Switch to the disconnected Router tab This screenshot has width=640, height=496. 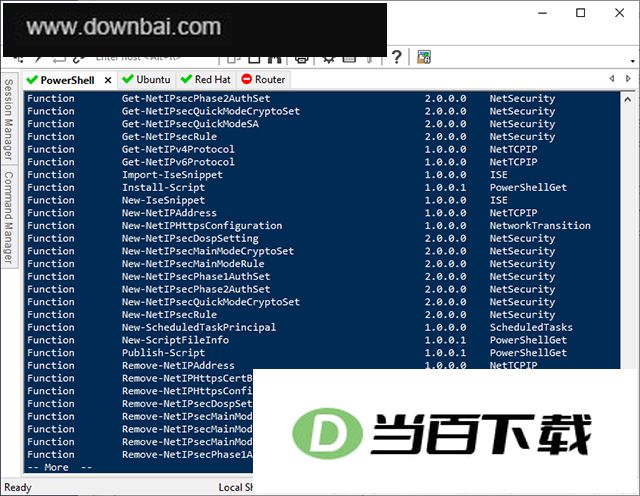coord(263,80)
